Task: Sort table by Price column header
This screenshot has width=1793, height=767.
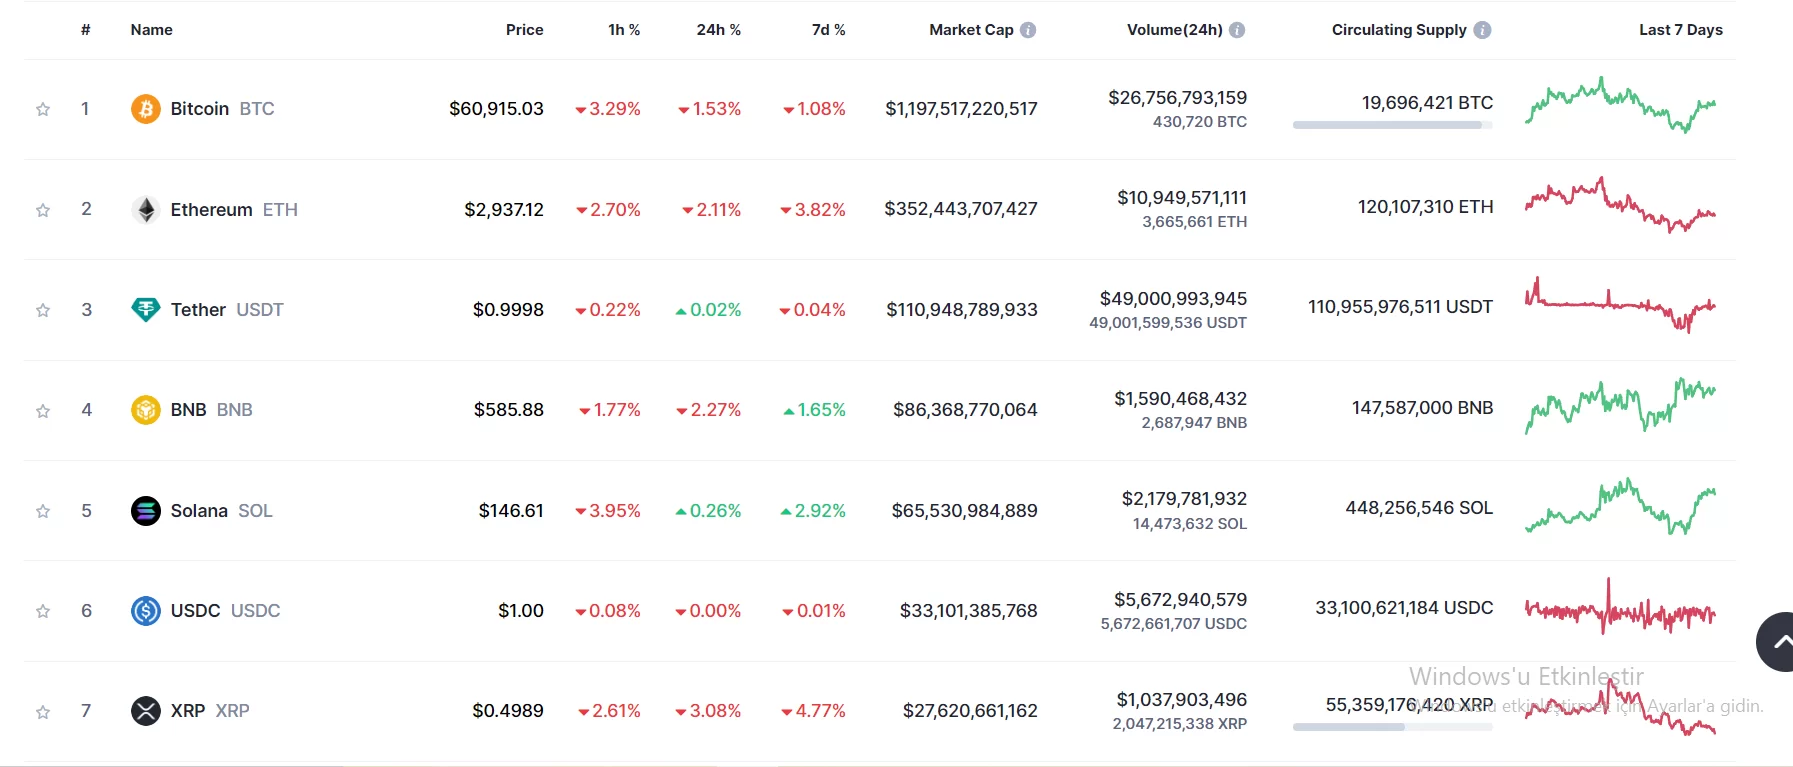Action: coord(524,30)
